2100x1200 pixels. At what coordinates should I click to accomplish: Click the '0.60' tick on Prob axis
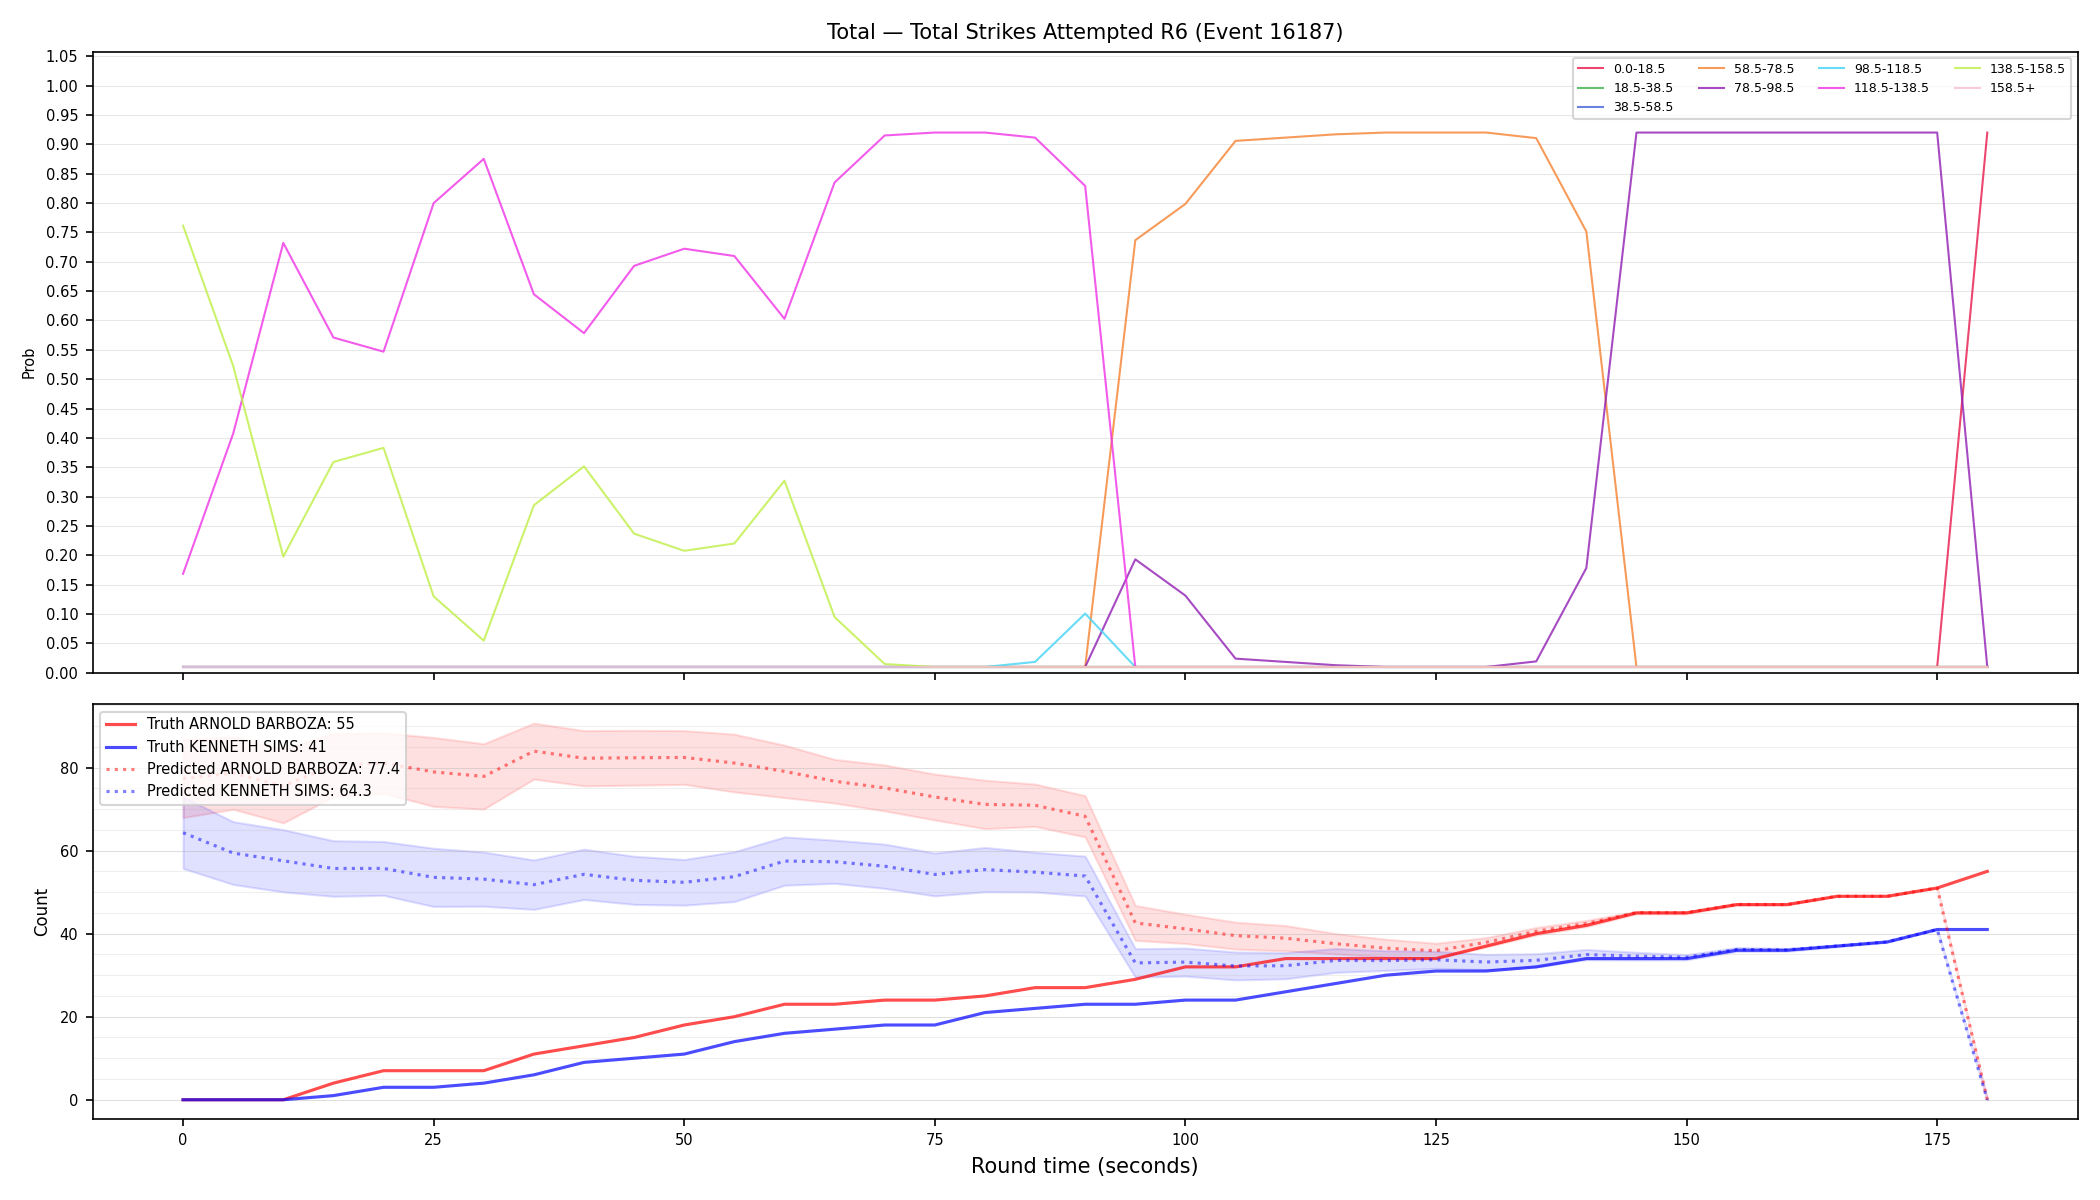tap(62, 321)
